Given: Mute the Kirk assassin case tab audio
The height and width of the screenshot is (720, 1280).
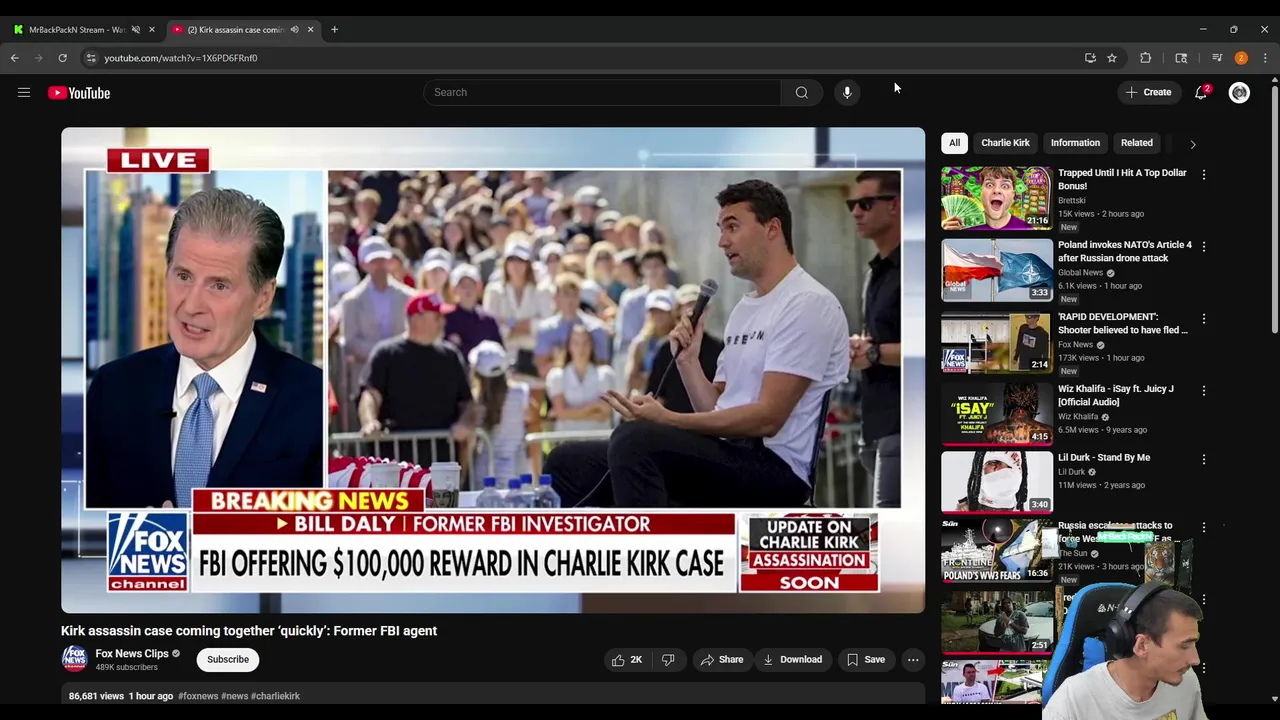Looking at the screenshot, I should pos(294,29).
